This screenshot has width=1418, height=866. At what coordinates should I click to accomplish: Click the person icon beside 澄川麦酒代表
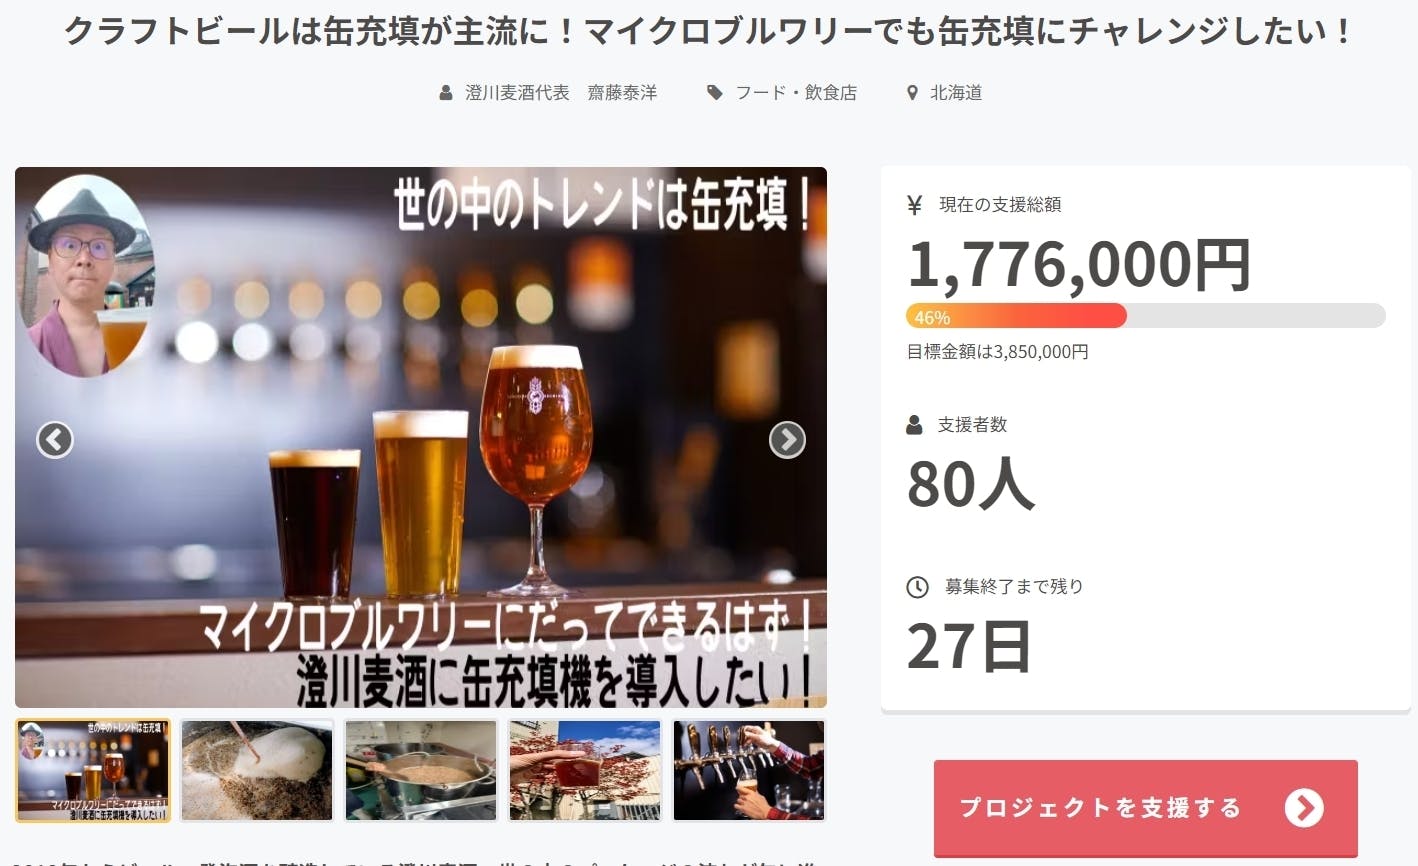(x=446, y=93)
